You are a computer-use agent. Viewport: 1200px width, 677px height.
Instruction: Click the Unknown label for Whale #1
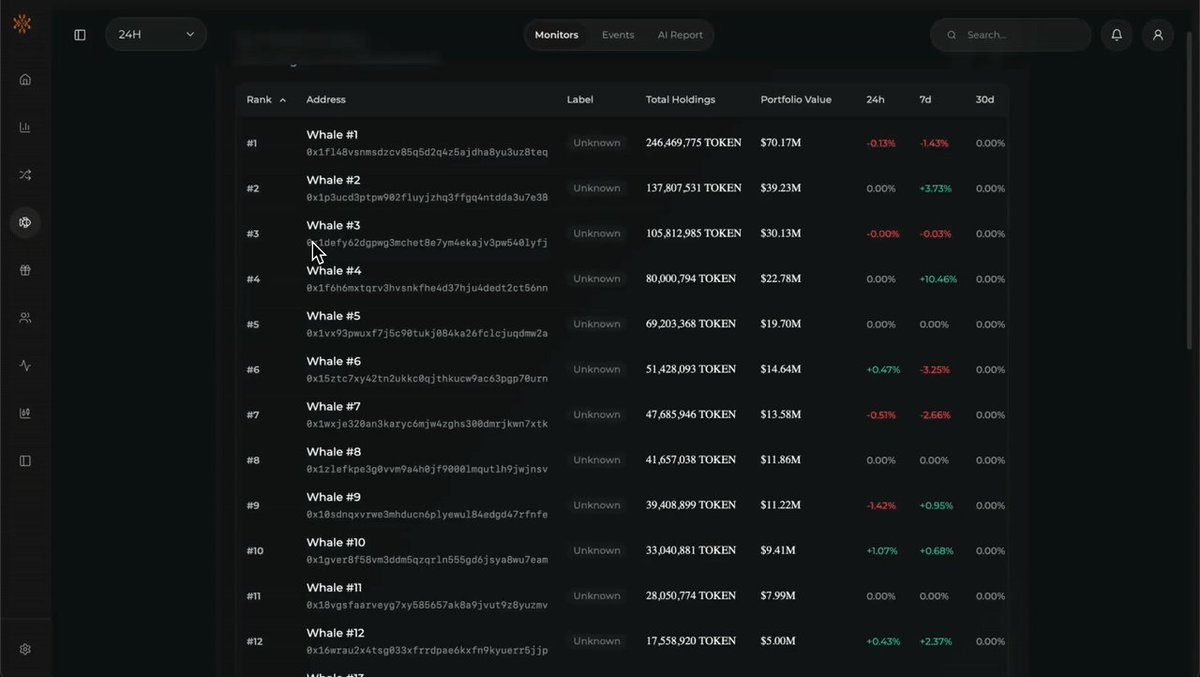(597, 143)
